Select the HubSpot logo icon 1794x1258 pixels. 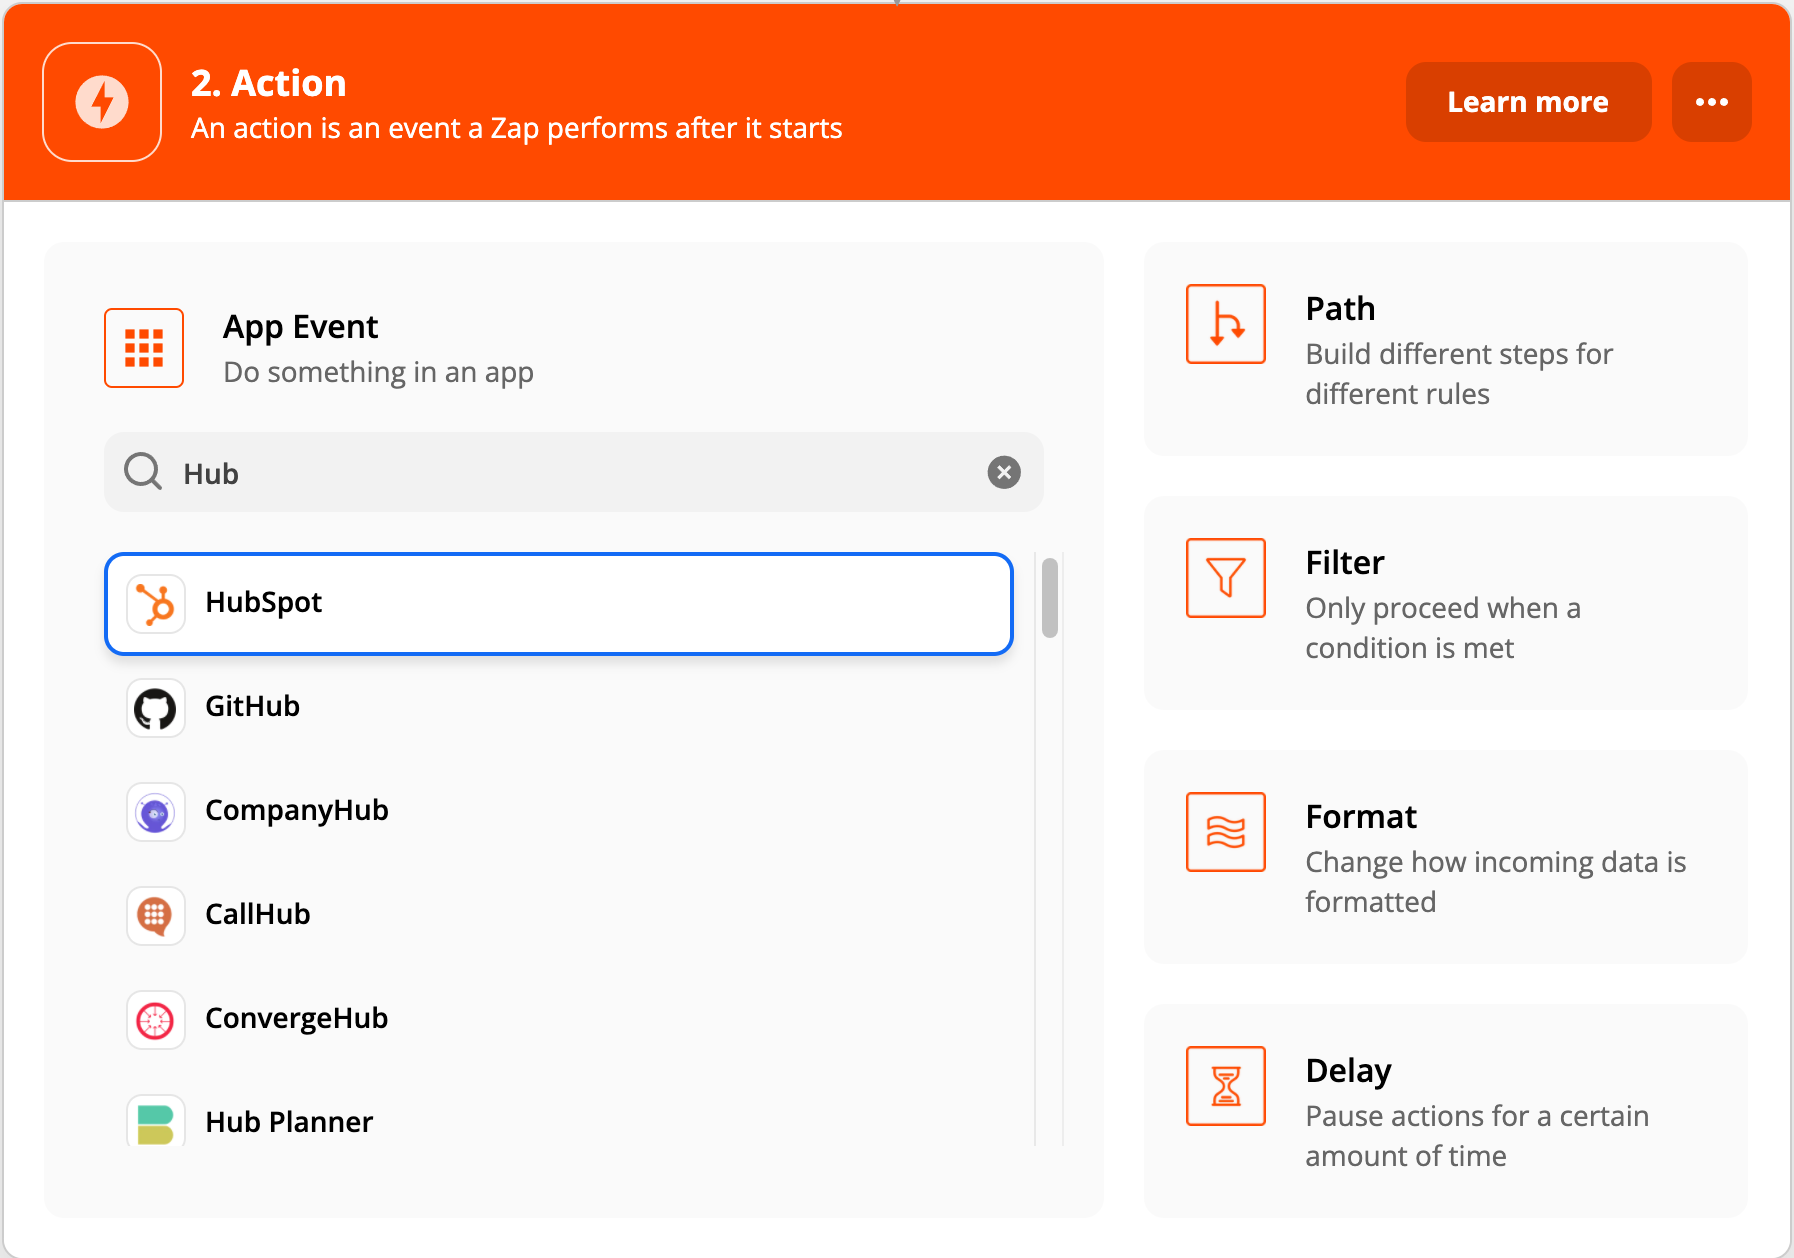point(156,604)
